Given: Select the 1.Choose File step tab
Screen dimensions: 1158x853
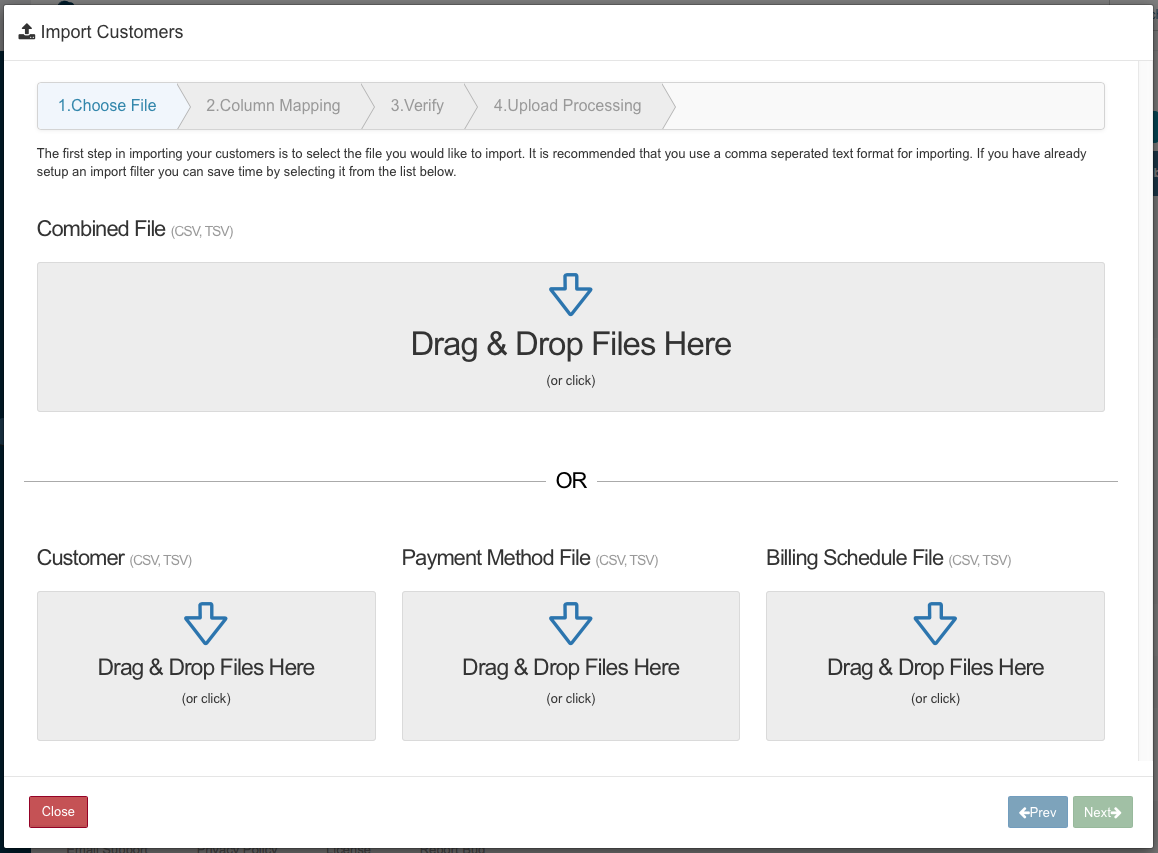Looking at the screenshot, I should point(107,106).
